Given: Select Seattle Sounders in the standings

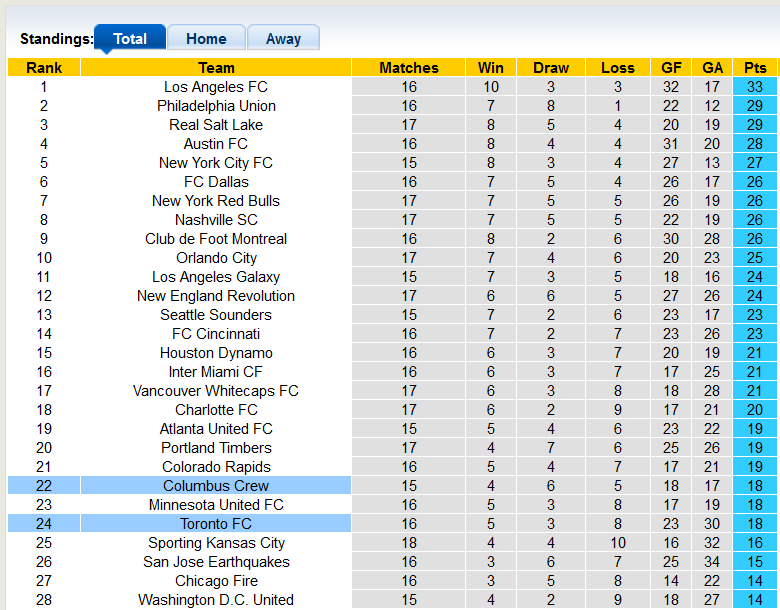Looking at the screenshot, I should [216, 315].
